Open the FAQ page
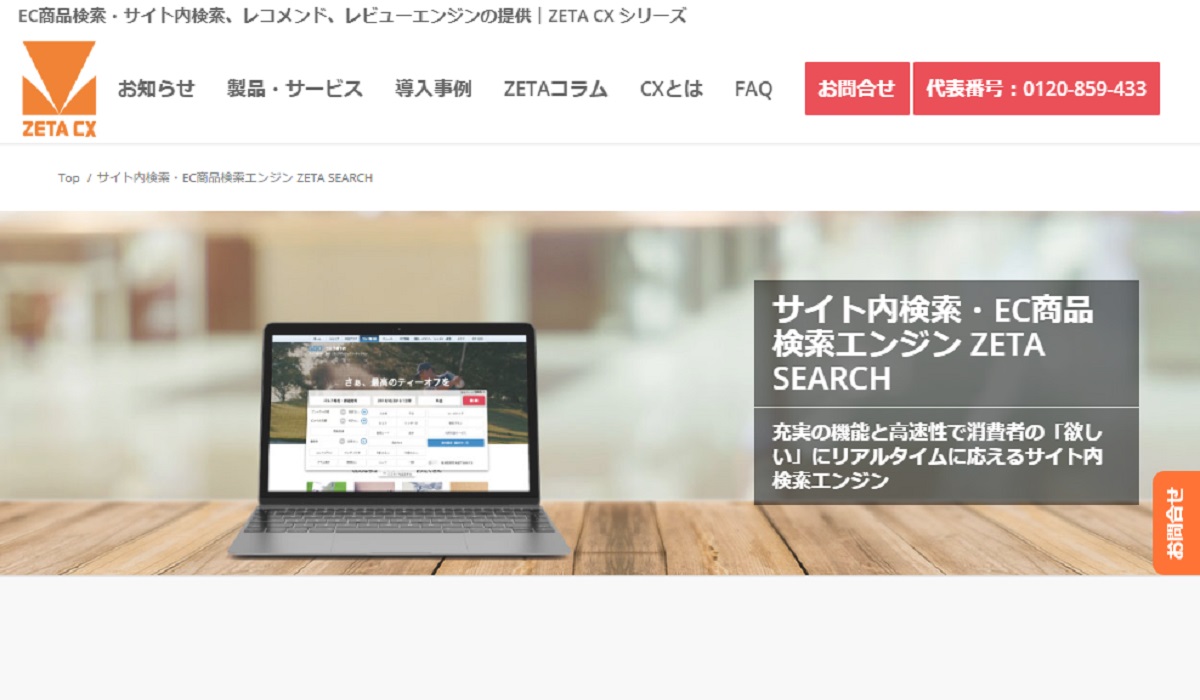This screenshot has width=1200, height=700. click(x=753, y=89)
